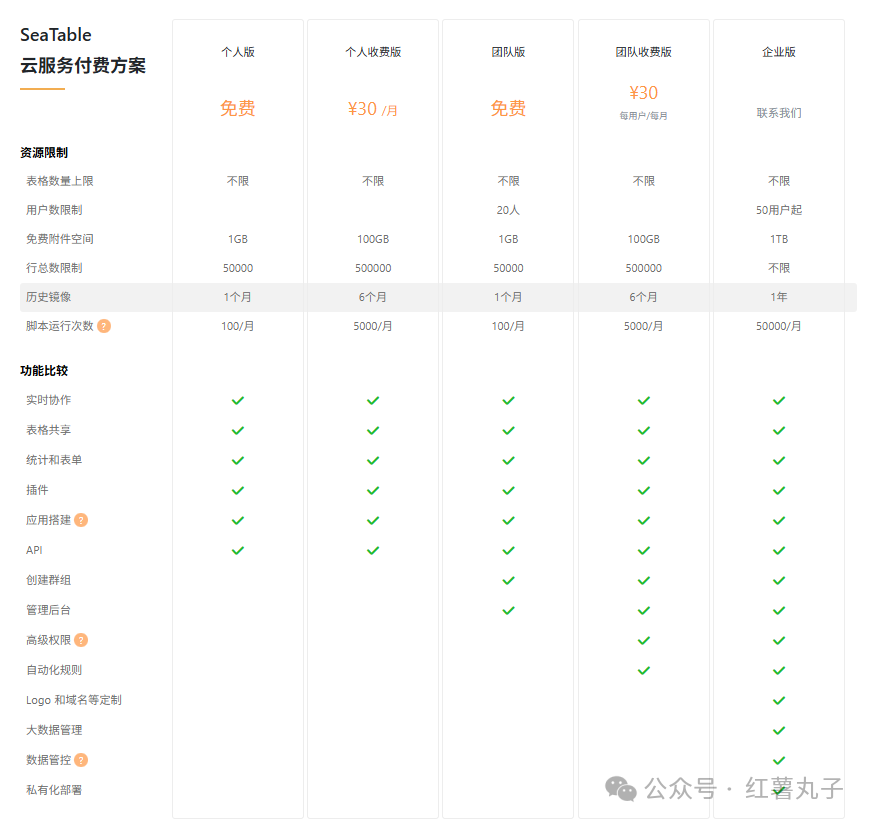Click the 500000 row limit under 团队收费版
The width and height of the screenshot is (871, 823).
(644, 268)
